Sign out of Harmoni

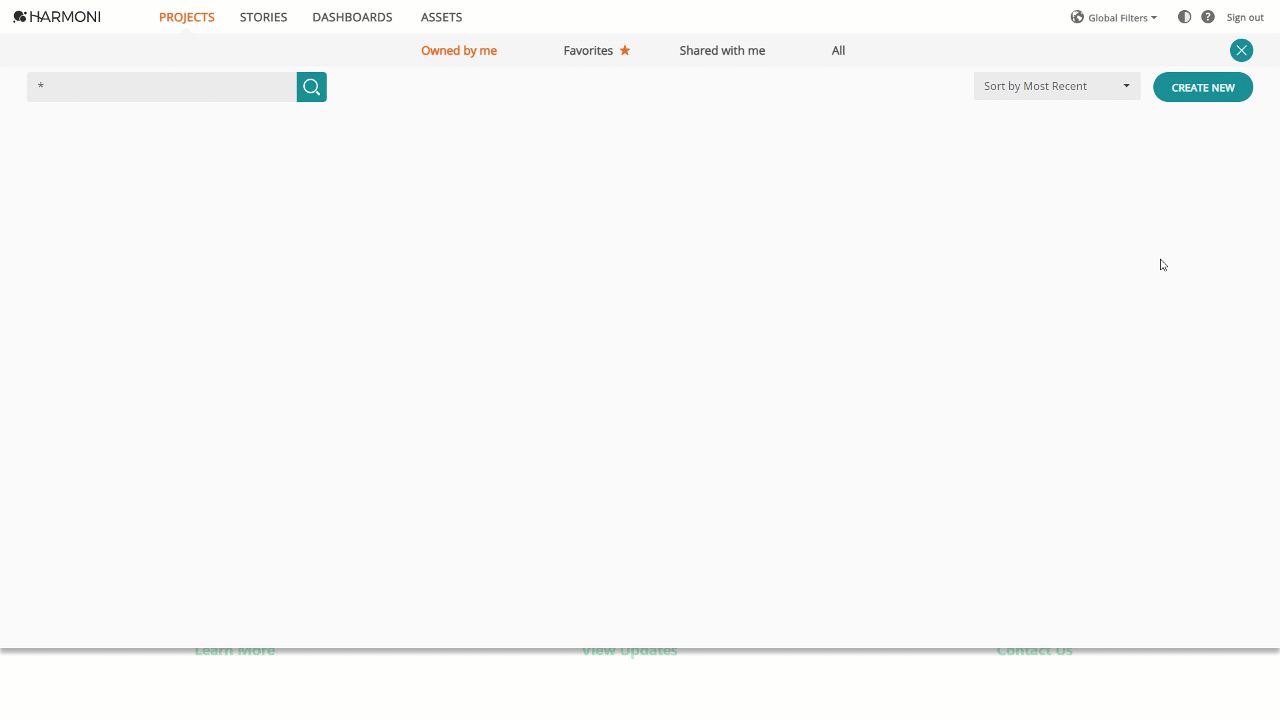point(1244,17)
